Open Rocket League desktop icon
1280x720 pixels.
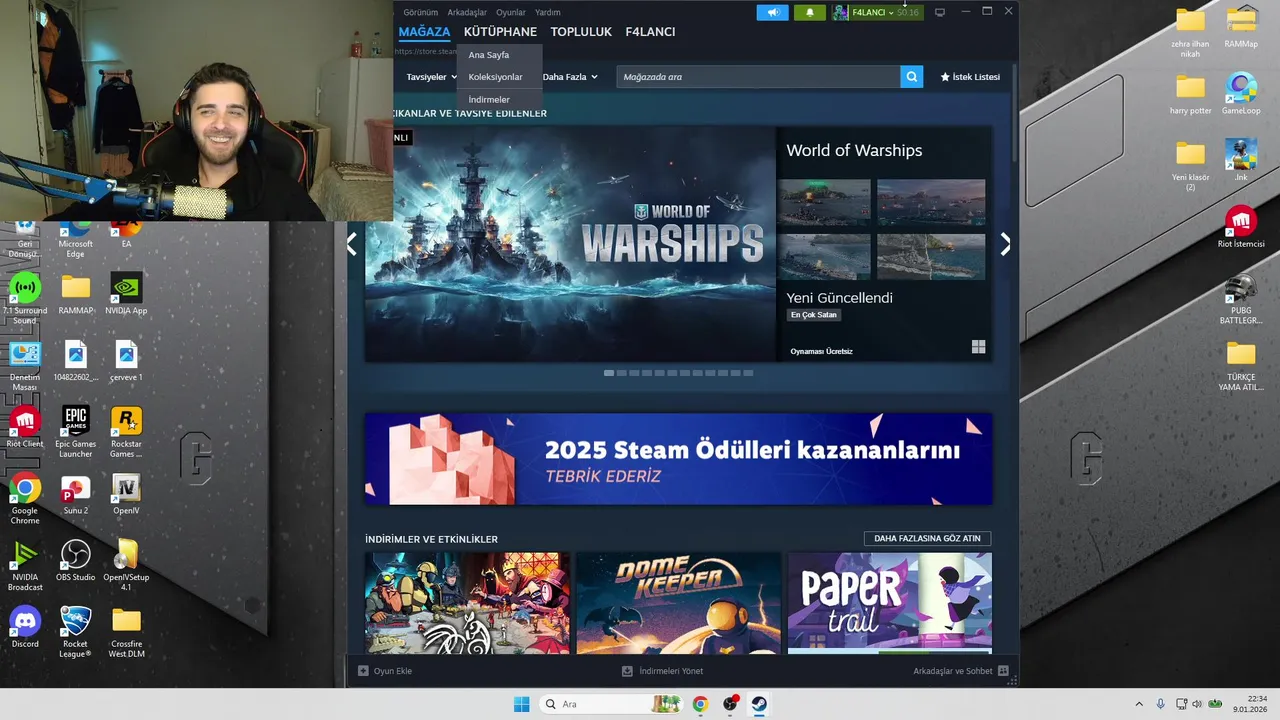point(75,632)
